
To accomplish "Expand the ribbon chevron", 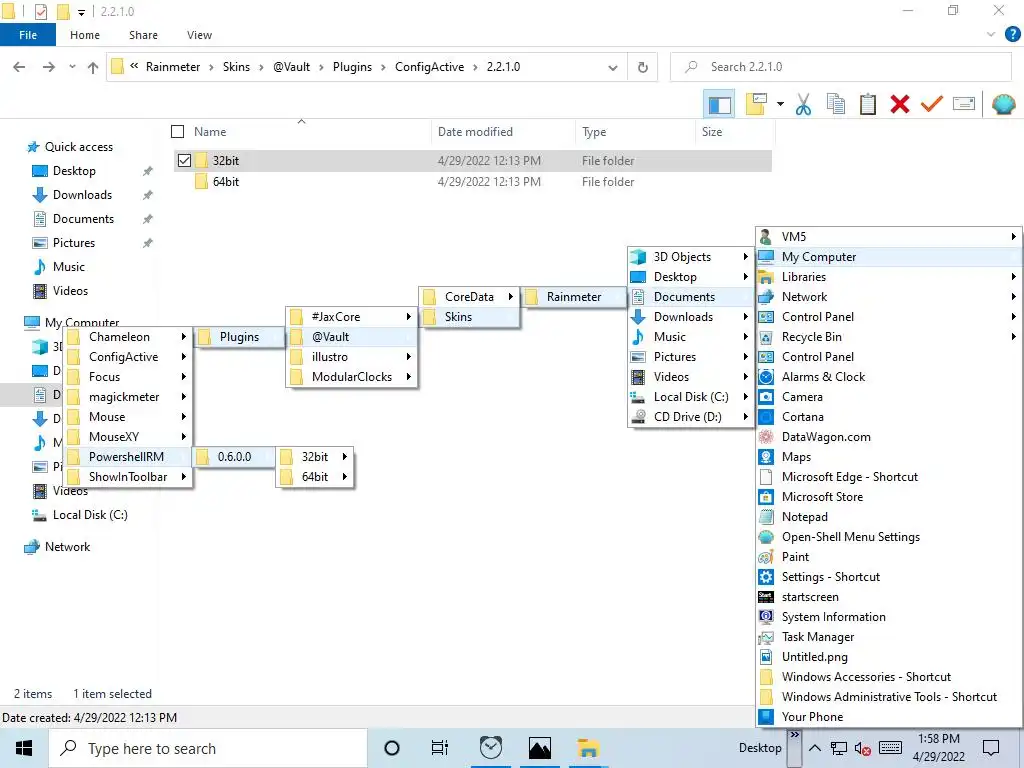I will [x=990, y=35].
